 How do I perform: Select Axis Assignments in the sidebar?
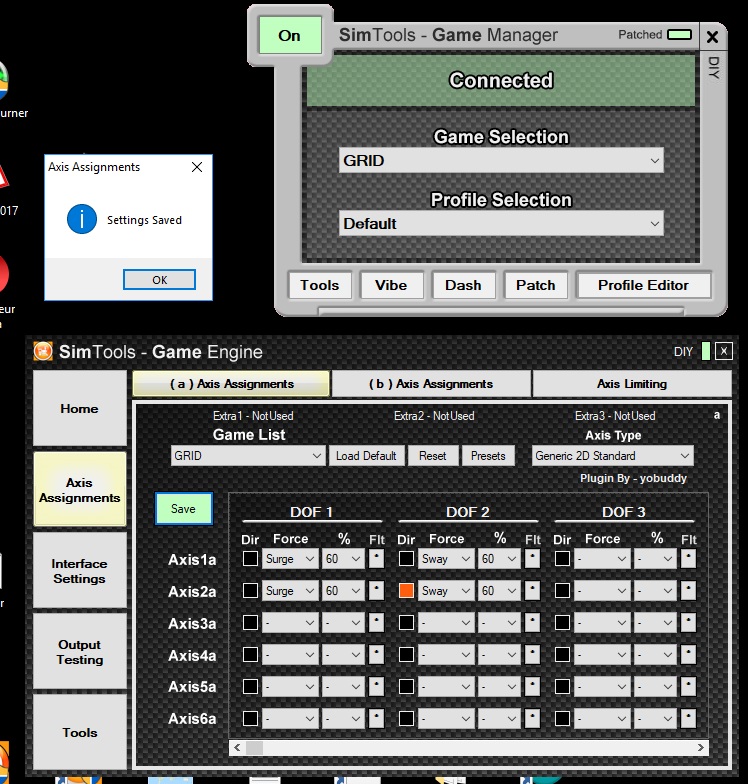80,490
